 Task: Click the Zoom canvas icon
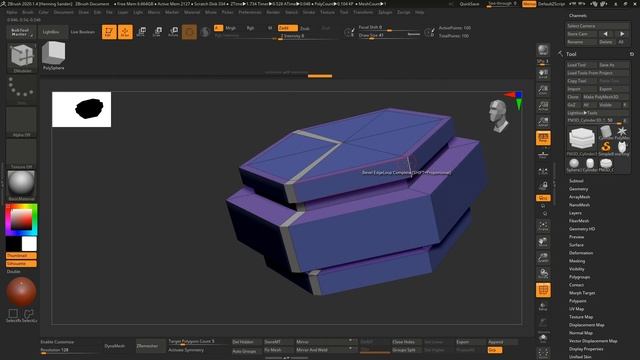click(x=543, y=90)
